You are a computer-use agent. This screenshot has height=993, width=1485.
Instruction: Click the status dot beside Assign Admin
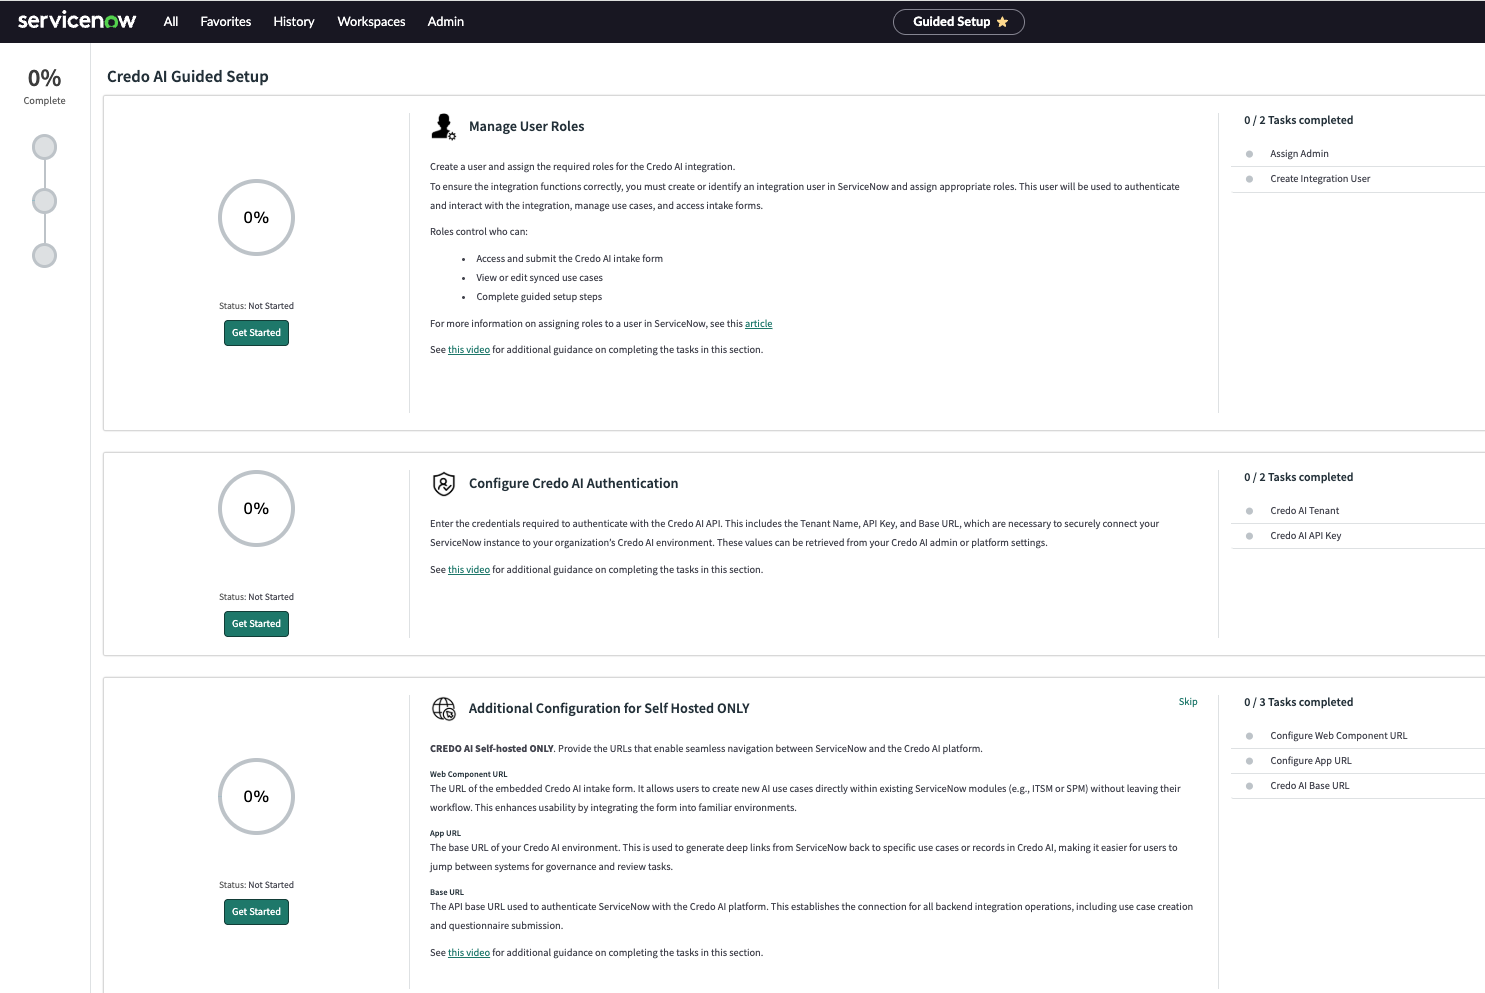point(1249,154)
